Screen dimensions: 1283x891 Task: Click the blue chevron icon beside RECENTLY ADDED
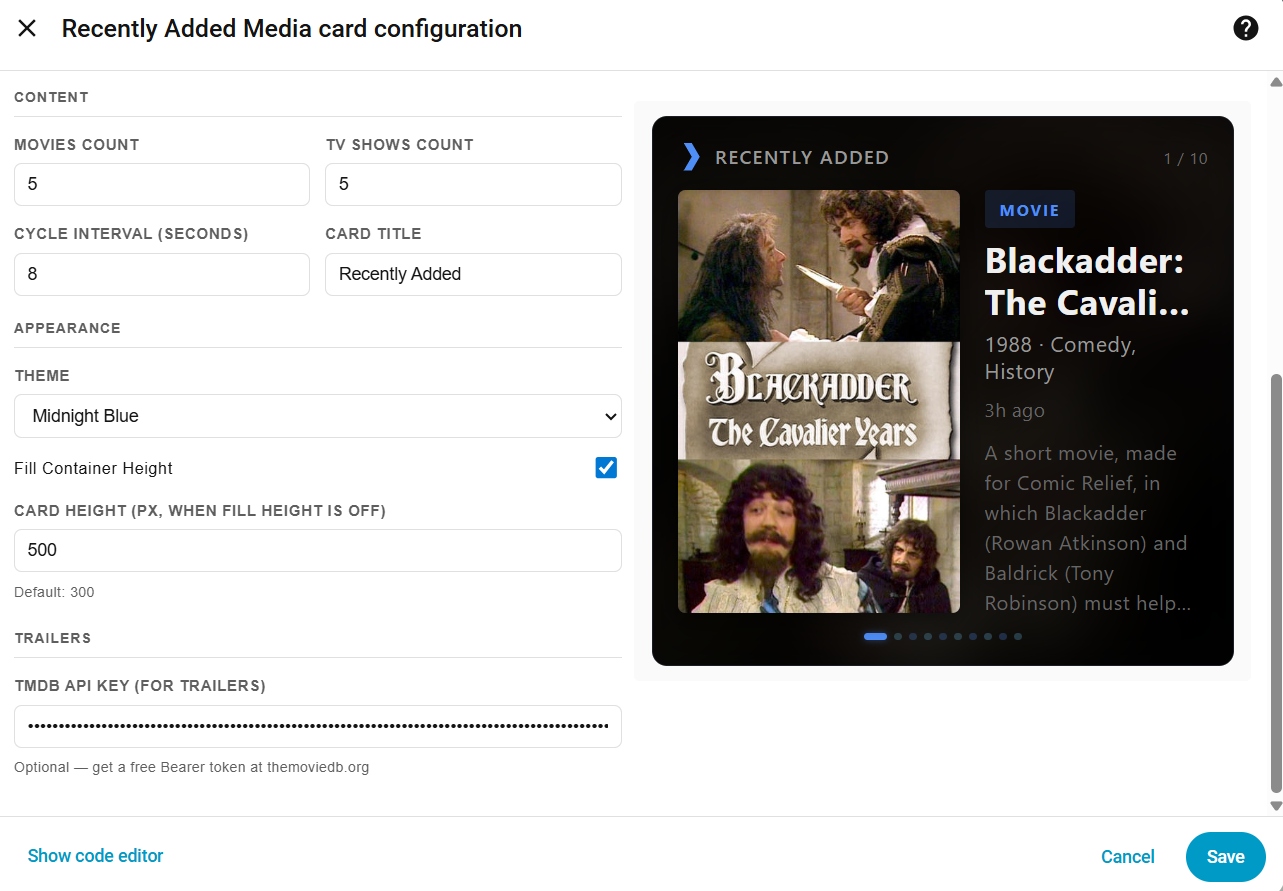pos(691,157)
